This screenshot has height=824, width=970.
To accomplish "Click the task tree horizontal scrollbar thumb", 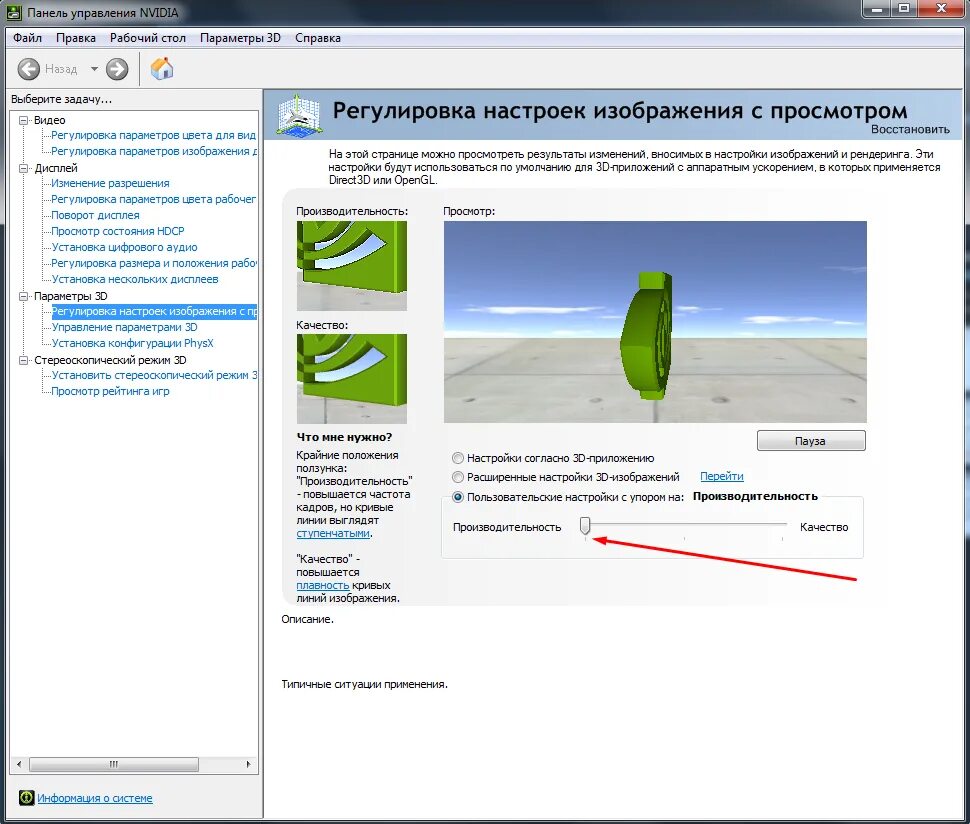I will (x=114, y=764).
